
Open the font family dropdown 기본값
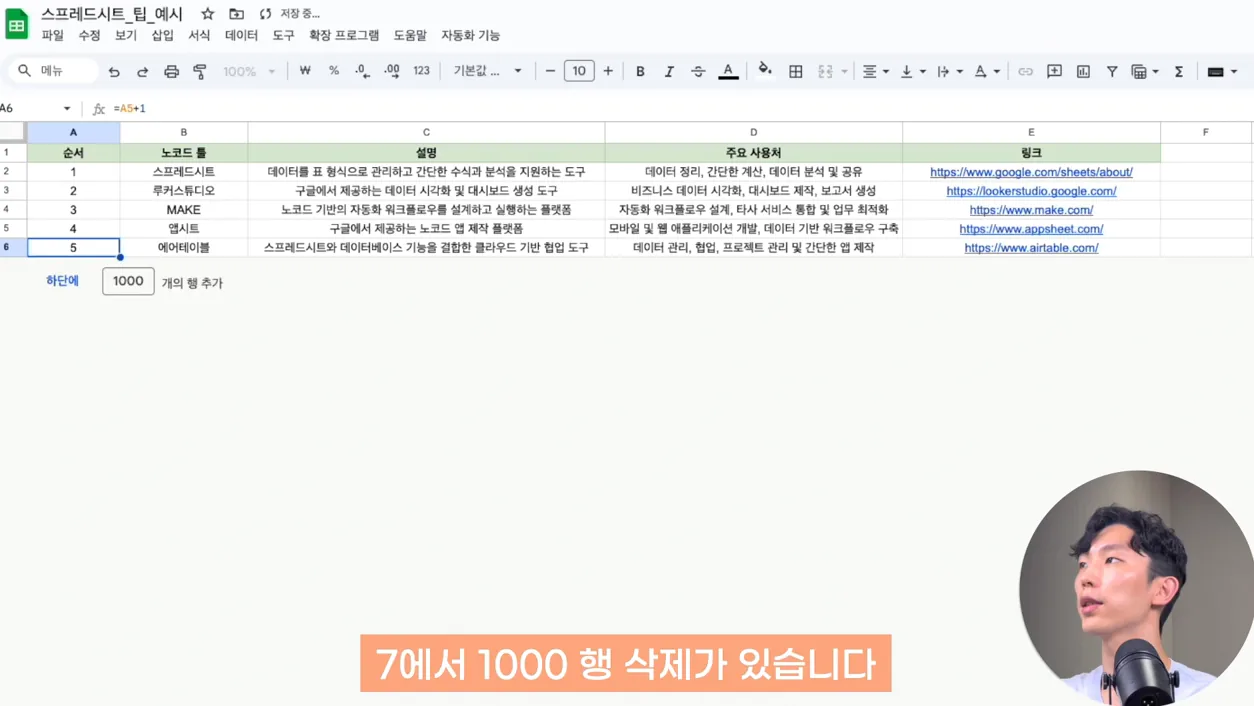(x=488, y=71)
